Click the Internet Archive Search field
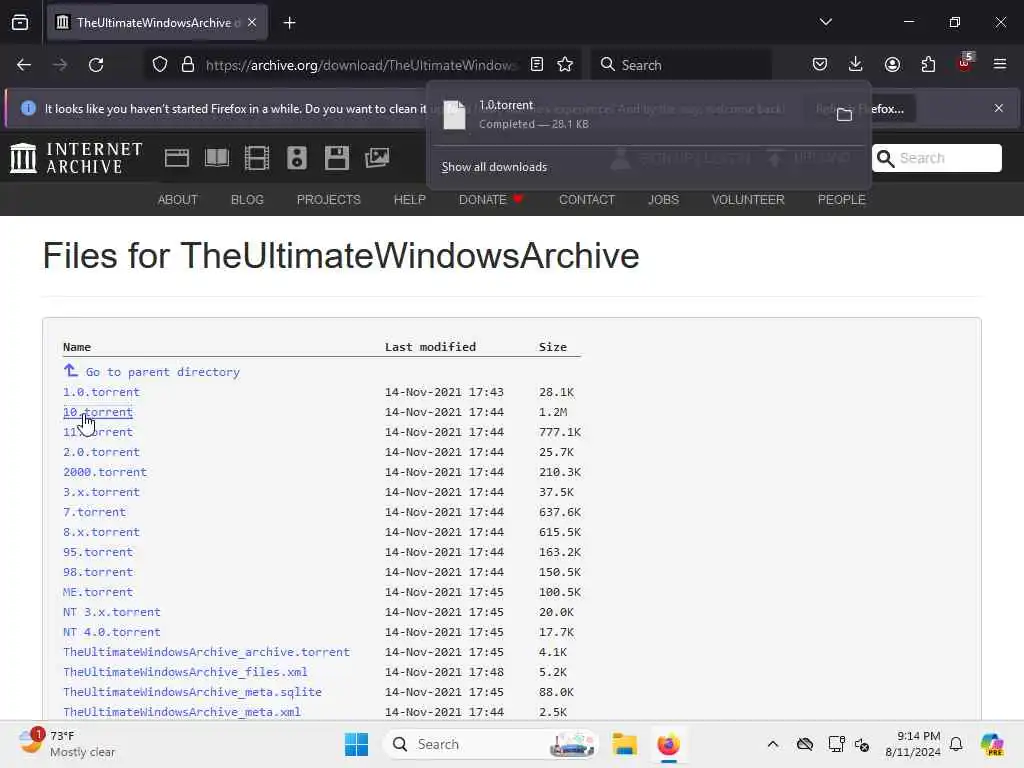This screenshot has height=768, width=1024. tap(936, 158)
